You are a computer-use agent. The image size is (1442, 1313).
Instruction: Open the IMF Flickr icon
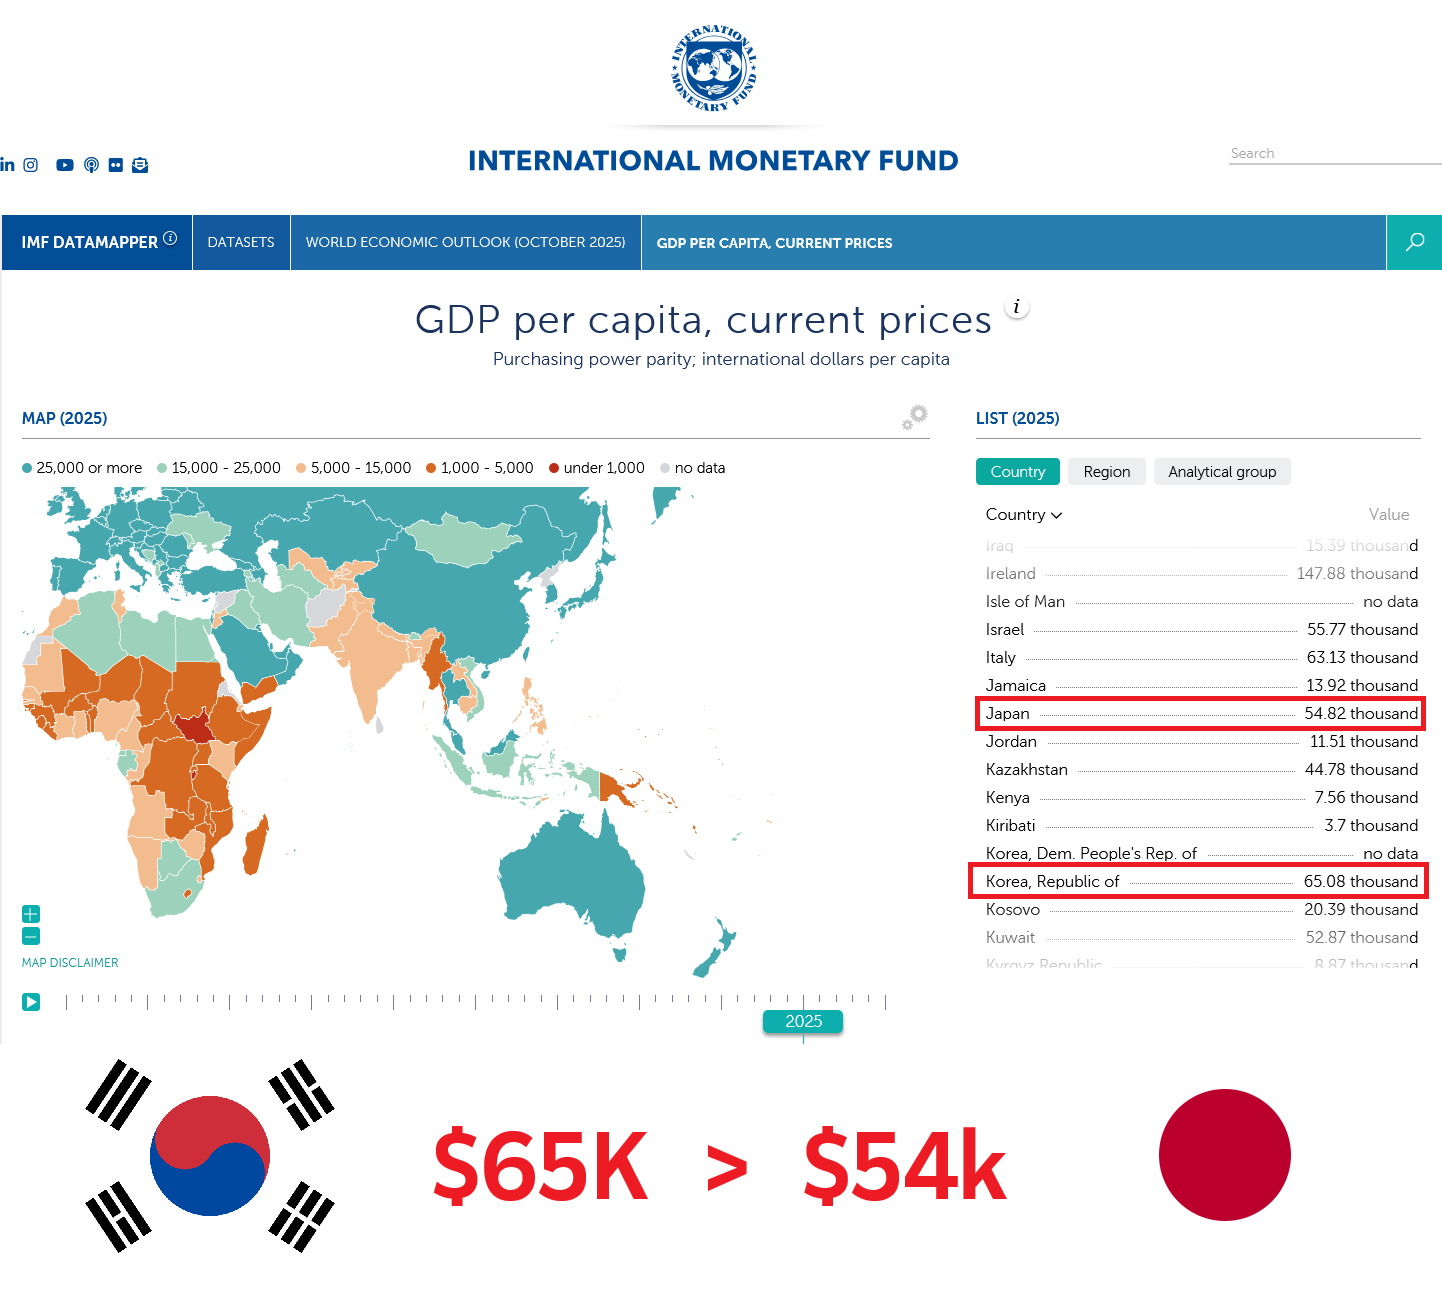[116, 165]
